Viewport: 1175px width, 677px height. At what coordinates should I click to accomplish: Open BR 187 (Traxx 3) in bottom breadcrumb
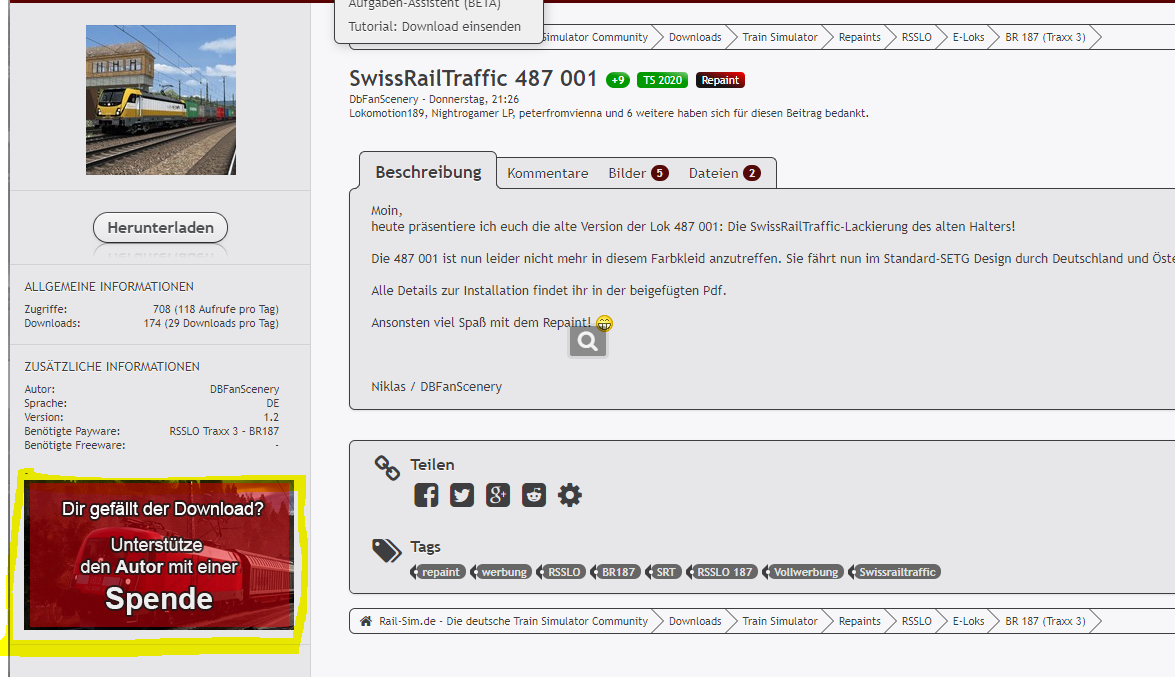click(x=1045, y=621)
